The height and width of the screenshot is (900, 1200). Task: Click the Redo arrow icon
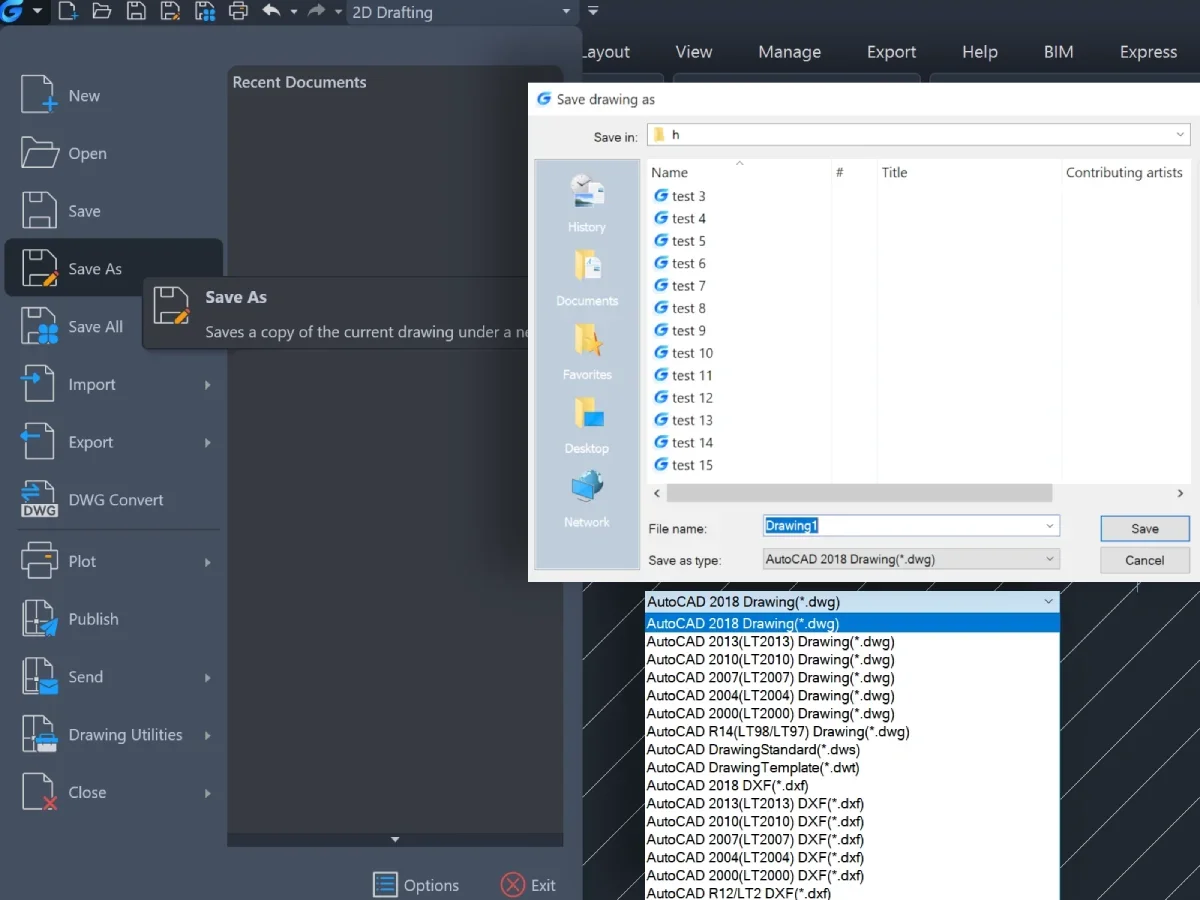pyautogui.click(x=316, y=11)
